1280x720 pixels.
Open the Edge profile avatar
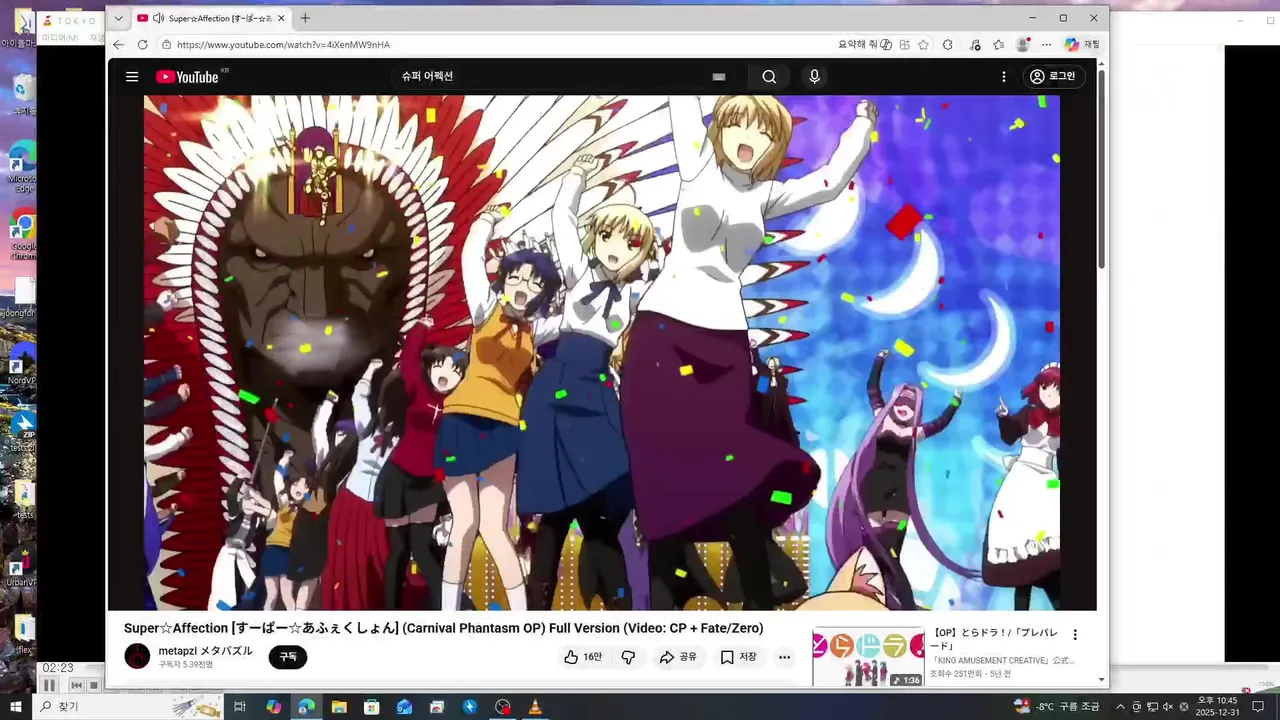tap(1022, 45)
